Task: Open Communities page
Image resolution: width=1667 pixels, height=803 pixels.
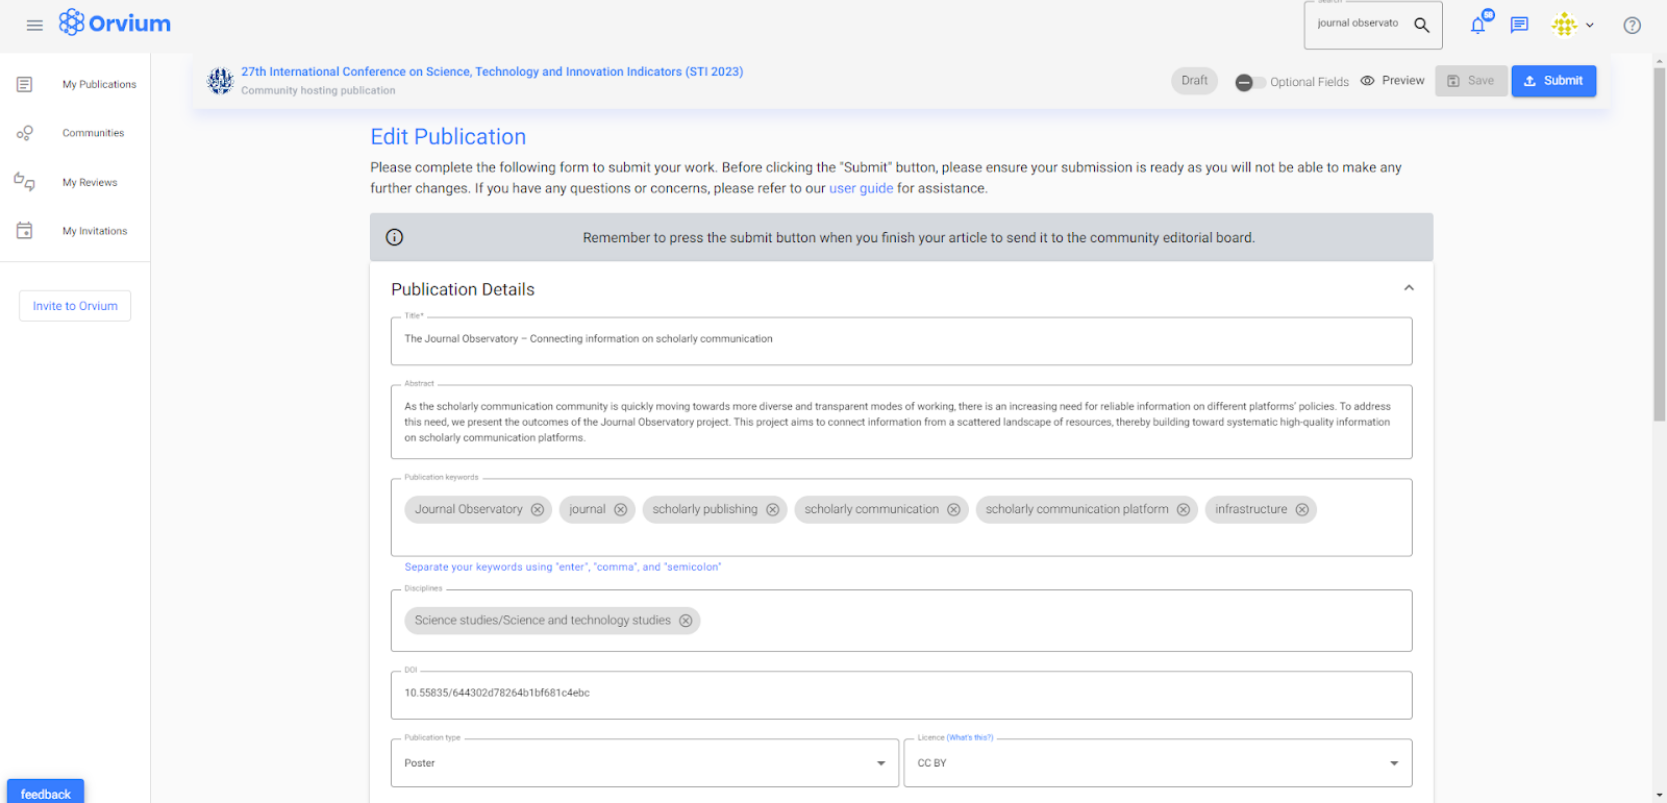Action: (93, 133)
